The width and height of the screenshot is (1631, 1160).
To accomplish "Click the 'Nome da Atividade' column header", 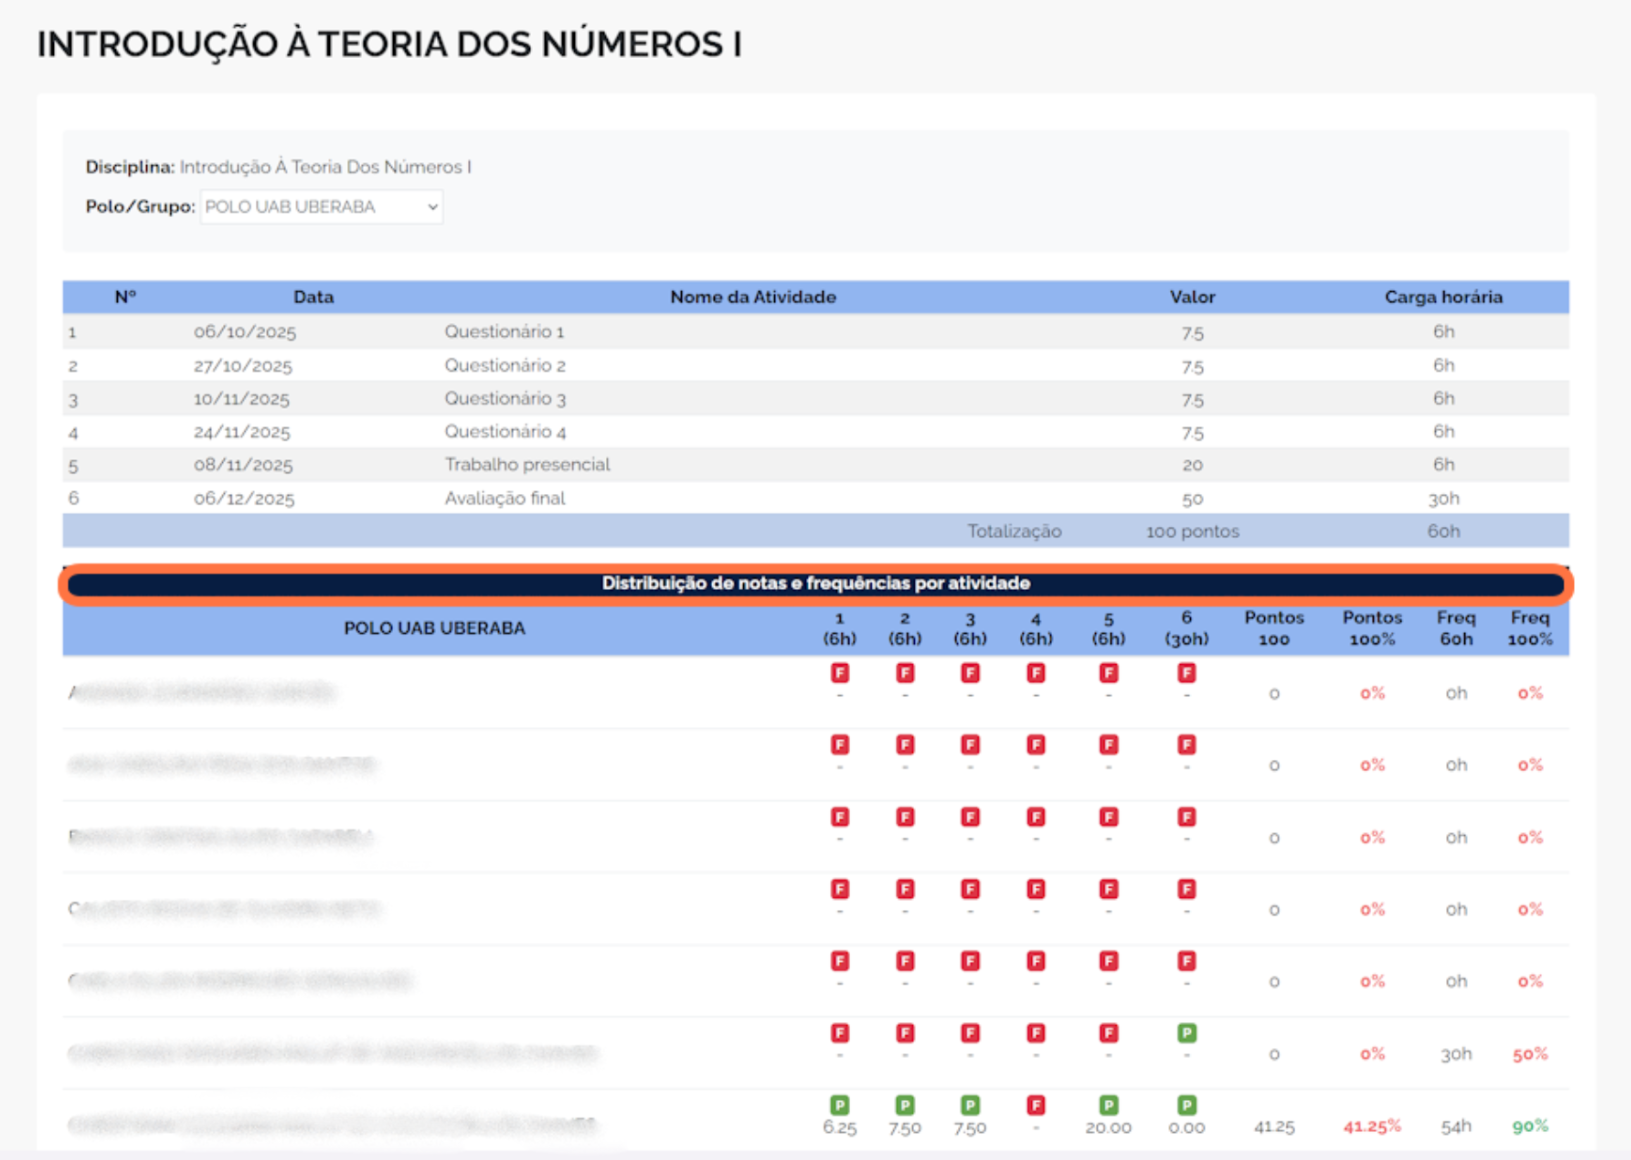I will click(752, 297).
